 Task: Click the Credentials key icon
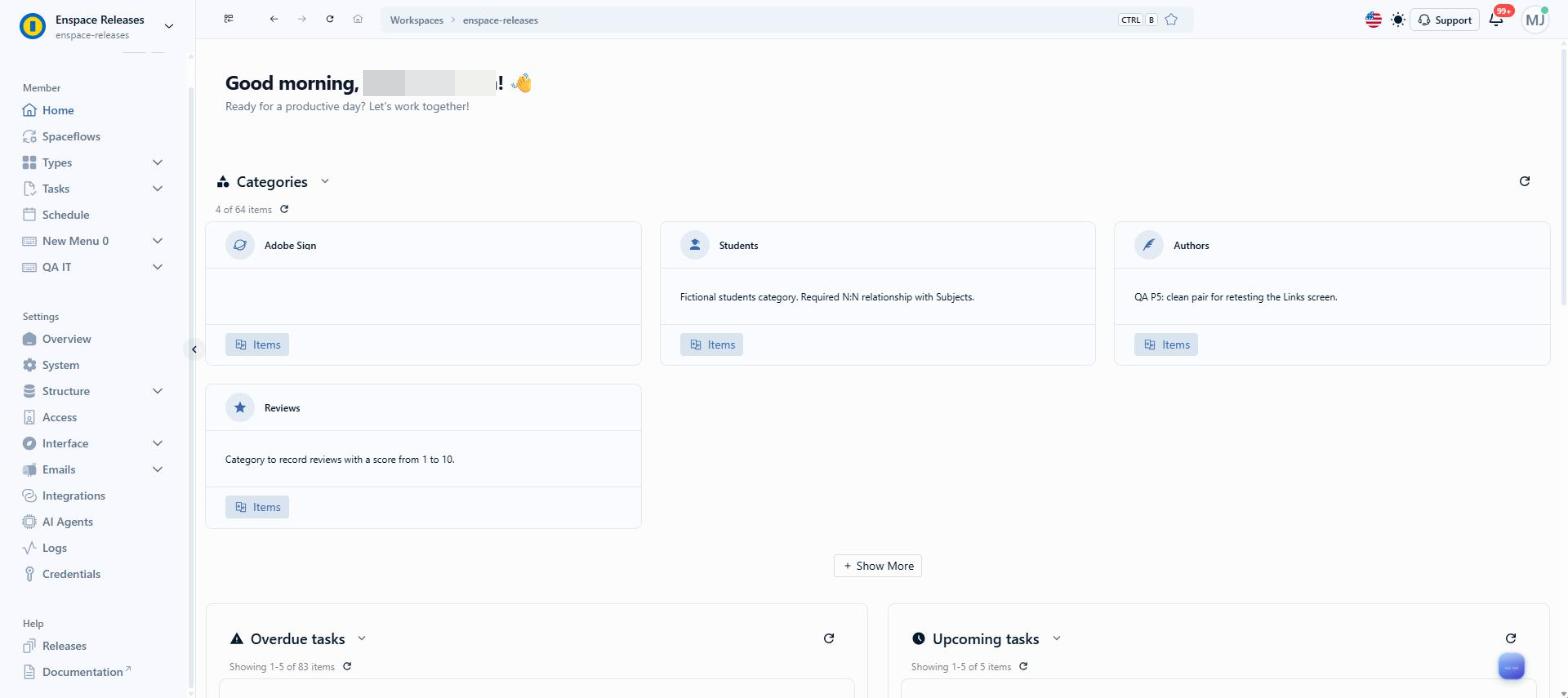(x=29, y=574)
